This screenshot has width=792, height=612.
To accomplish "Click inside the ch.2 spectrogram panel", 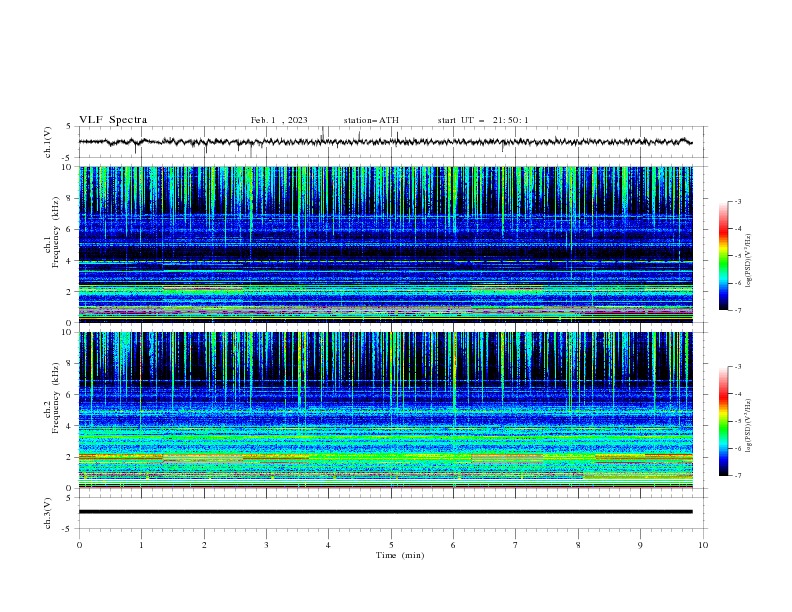I will tap(385, 410).
